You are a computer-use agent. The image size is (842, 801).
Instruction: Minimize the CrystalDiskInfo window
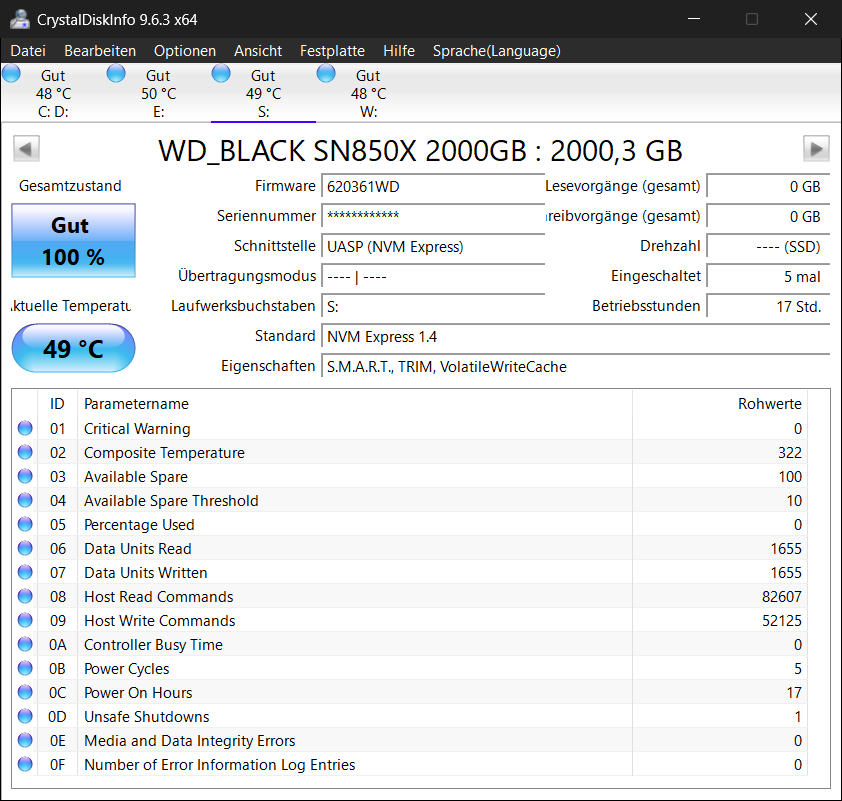(x=694, y=19)
